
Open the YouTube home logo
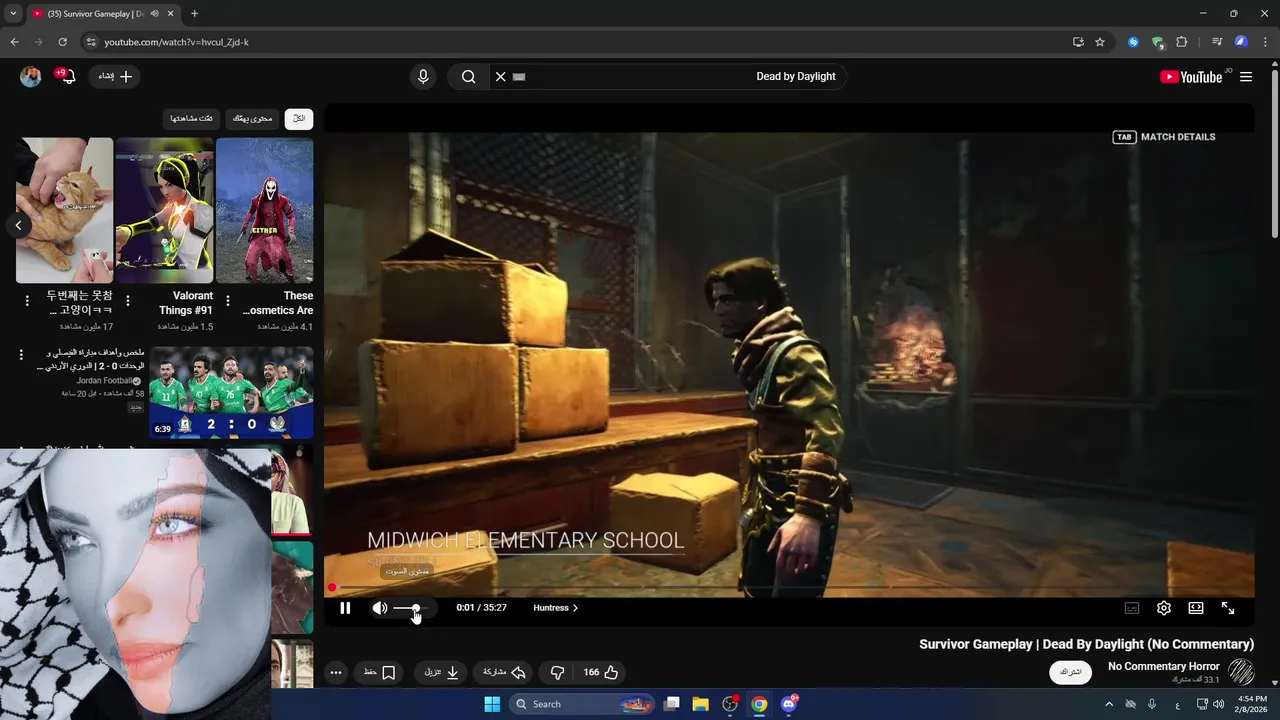tap(1191, 77)
